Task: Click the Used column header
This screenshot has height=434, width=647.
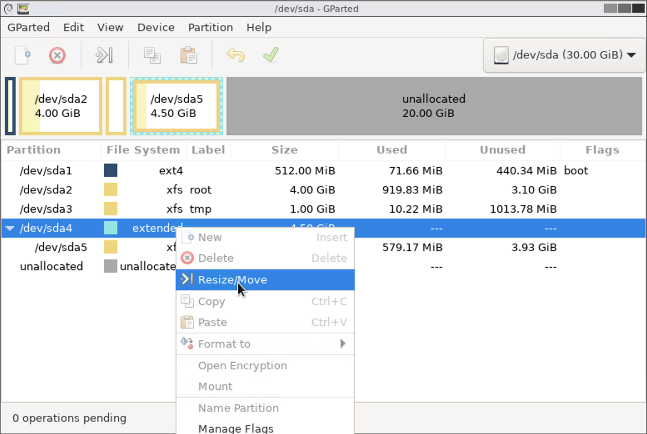Action: pos(392,150)
